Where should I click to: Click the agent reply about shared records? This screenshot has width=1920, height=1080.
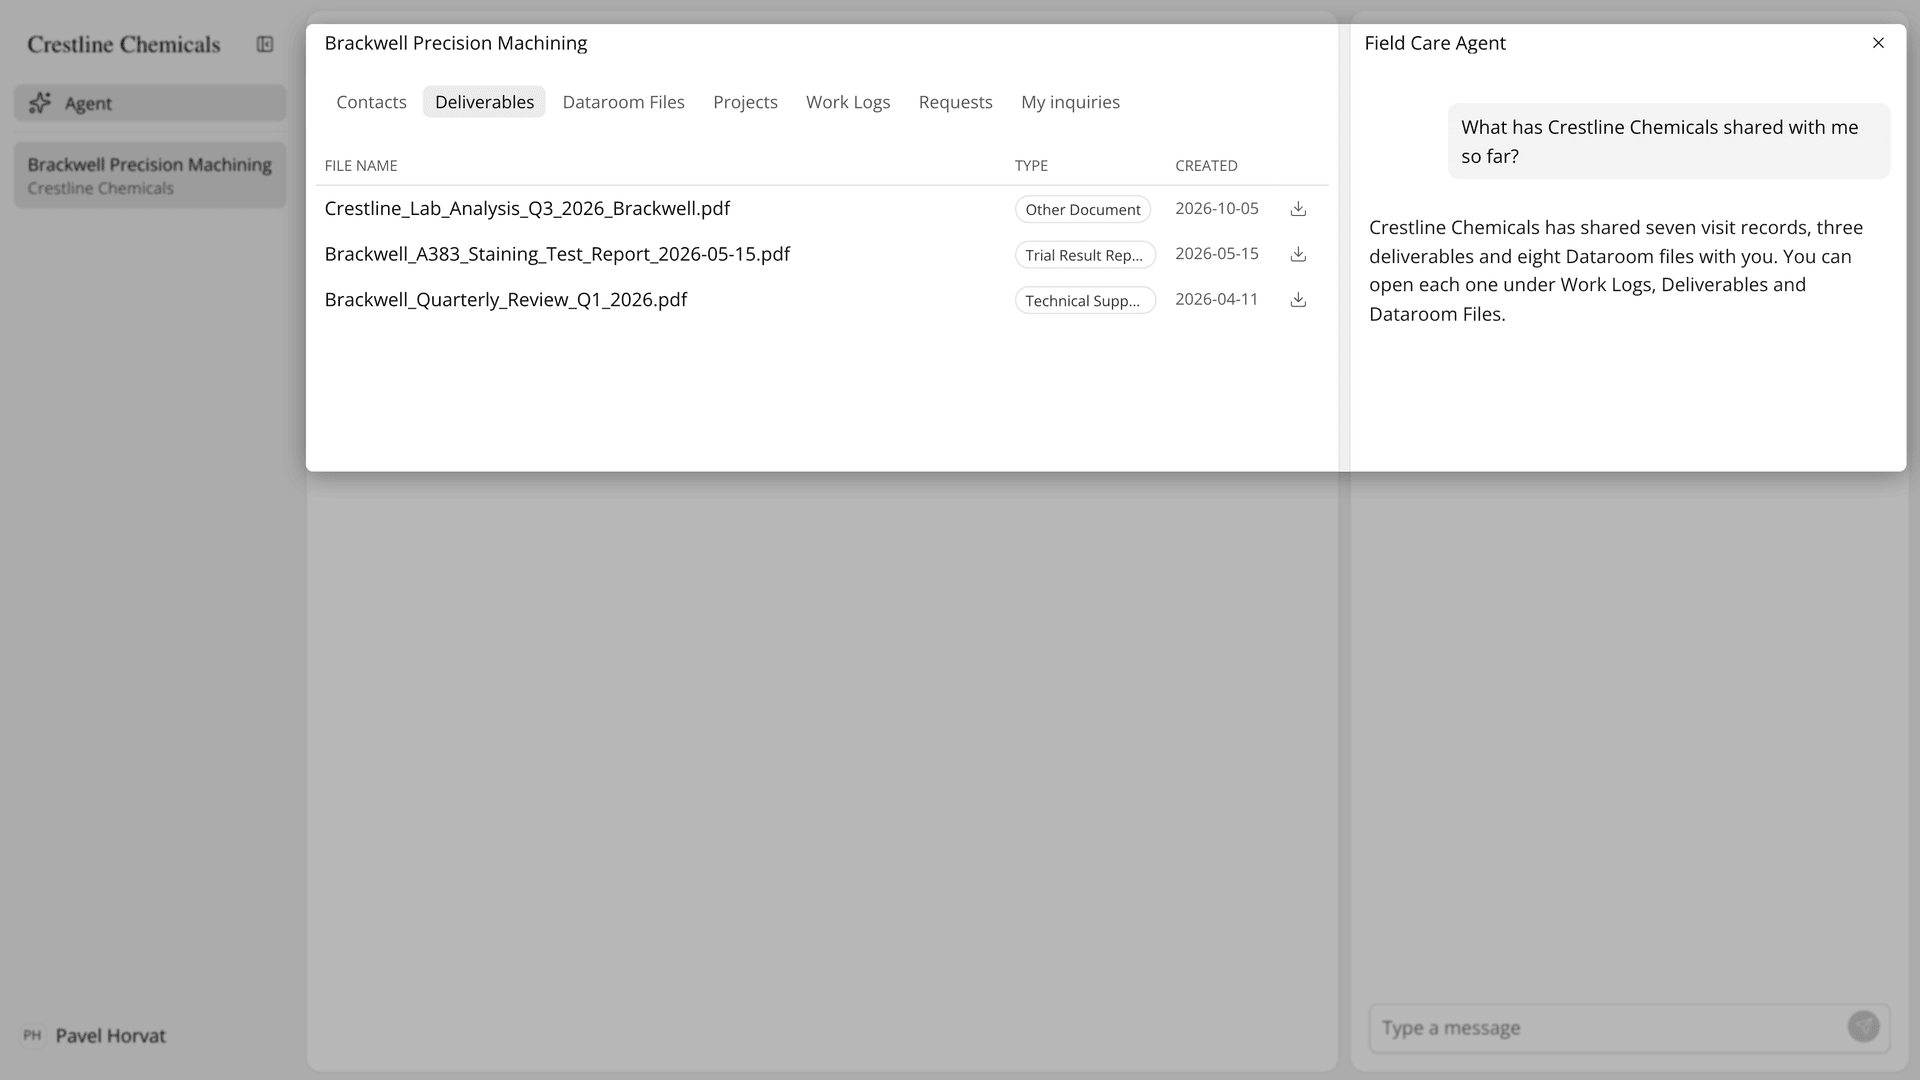[x=1617, y=271]
